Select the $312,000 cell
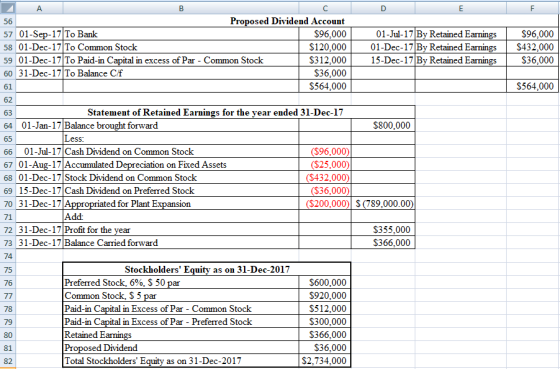This screenshot has height=369, width=560. click(325, 60)
